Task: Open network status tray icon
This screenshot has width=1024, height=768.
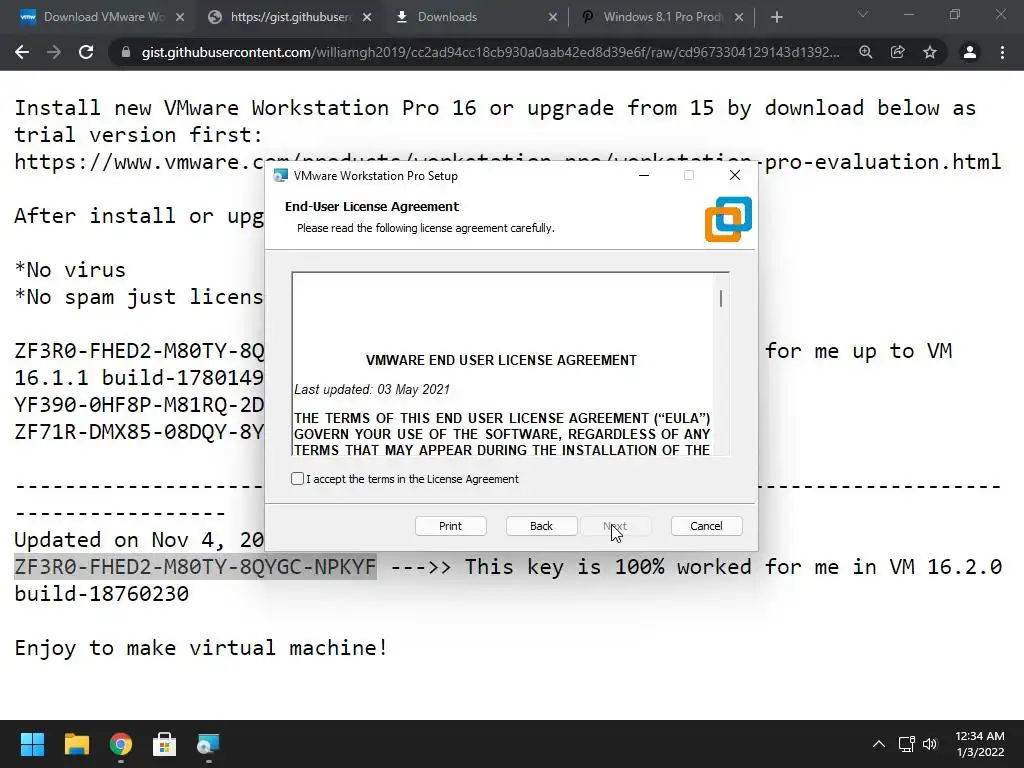Action: pos(906,744)
